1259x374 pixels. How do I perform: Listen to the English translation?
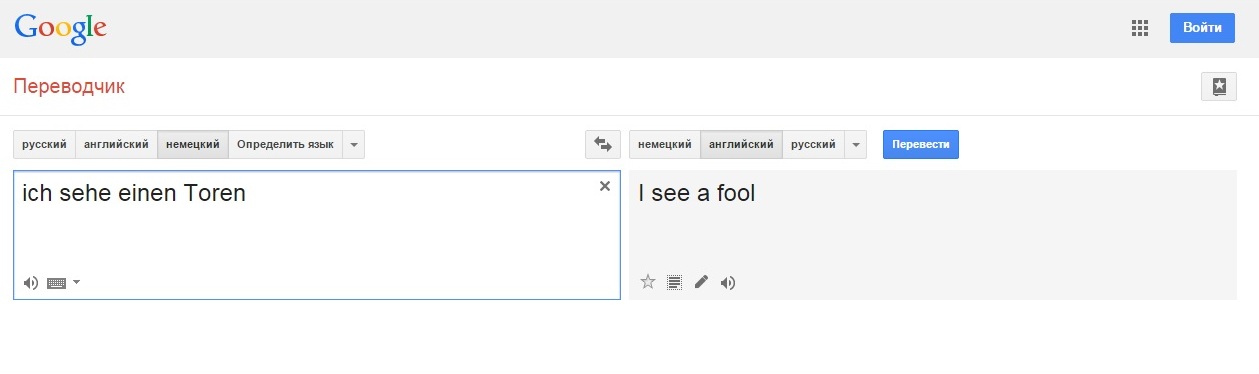(728, 282)
